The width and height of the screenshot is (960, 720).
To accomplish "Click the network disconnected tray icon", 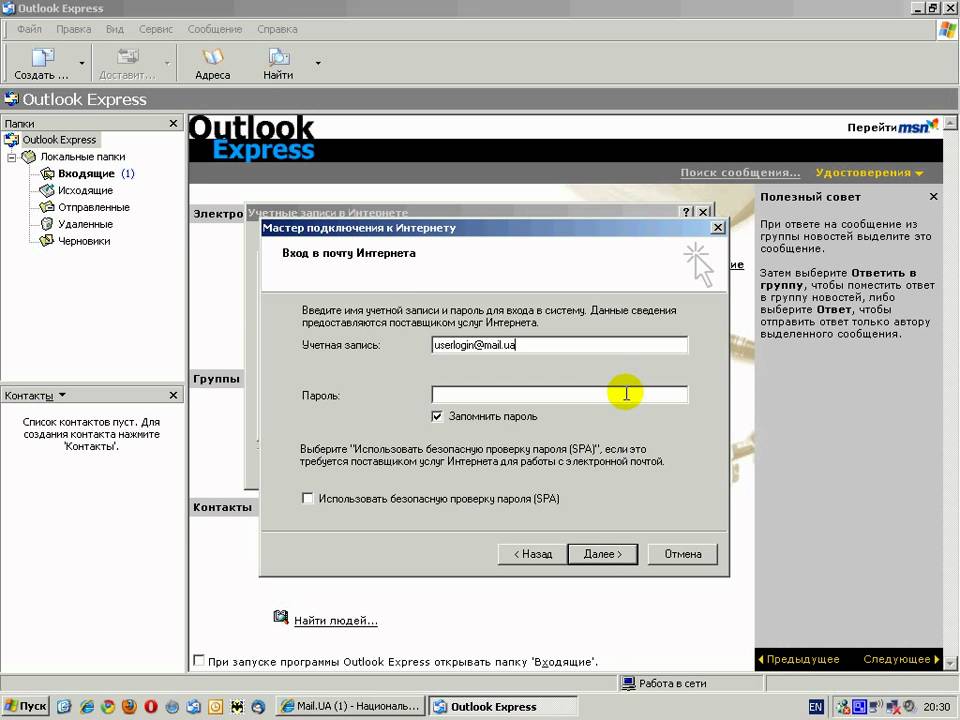I will point(893,707).
